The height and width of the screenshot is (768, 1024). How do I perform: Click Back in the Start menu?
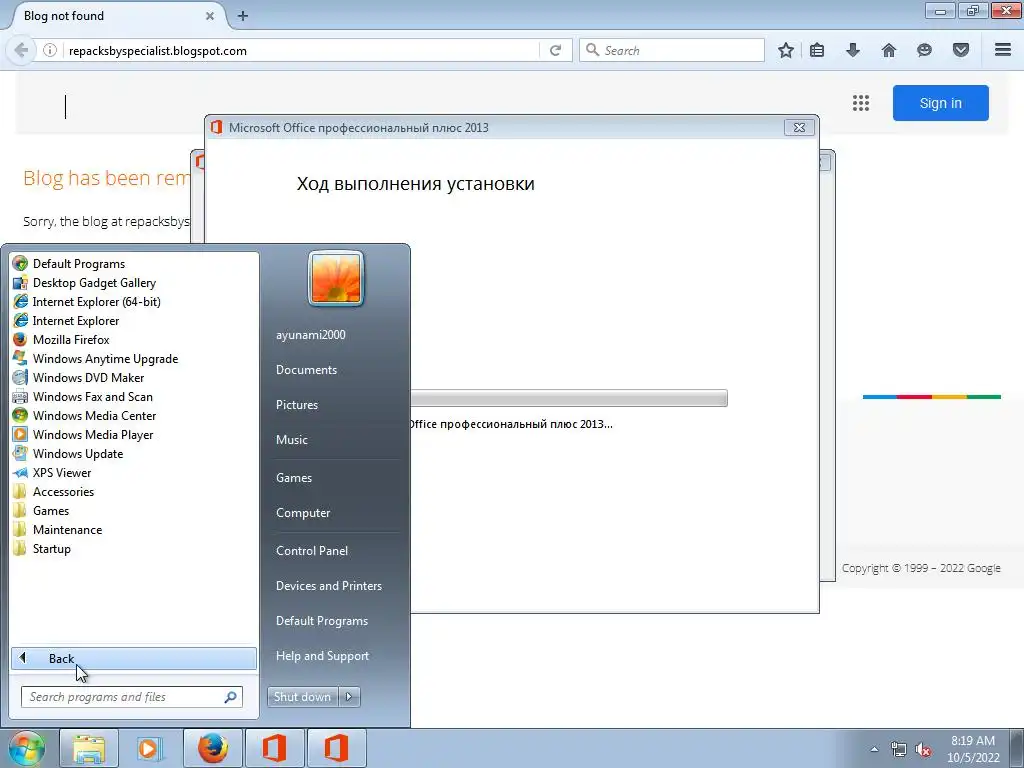click(x=134, y=658)
